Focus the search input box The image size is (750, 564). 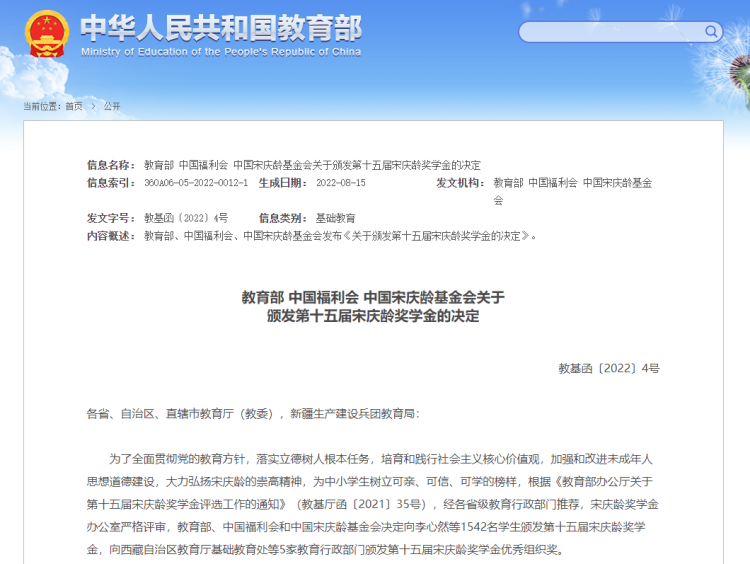[610, 32]
